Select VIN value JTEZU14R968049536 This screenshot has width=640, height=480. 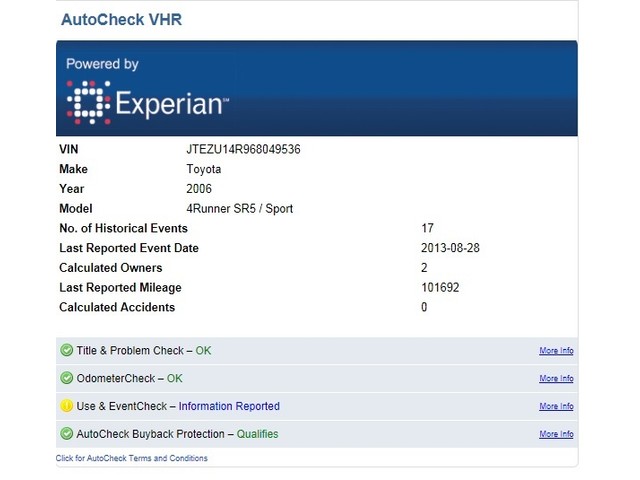(x=243, y=149)
